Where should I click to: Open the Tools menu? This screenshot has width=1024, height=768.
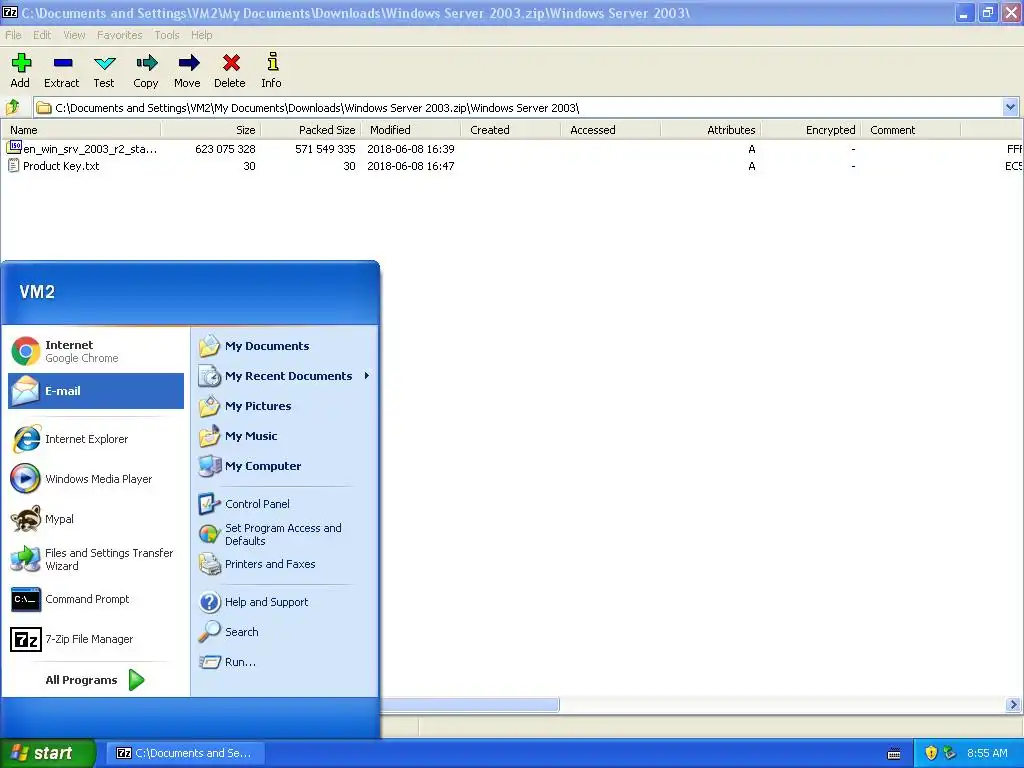tap(167, 35)
